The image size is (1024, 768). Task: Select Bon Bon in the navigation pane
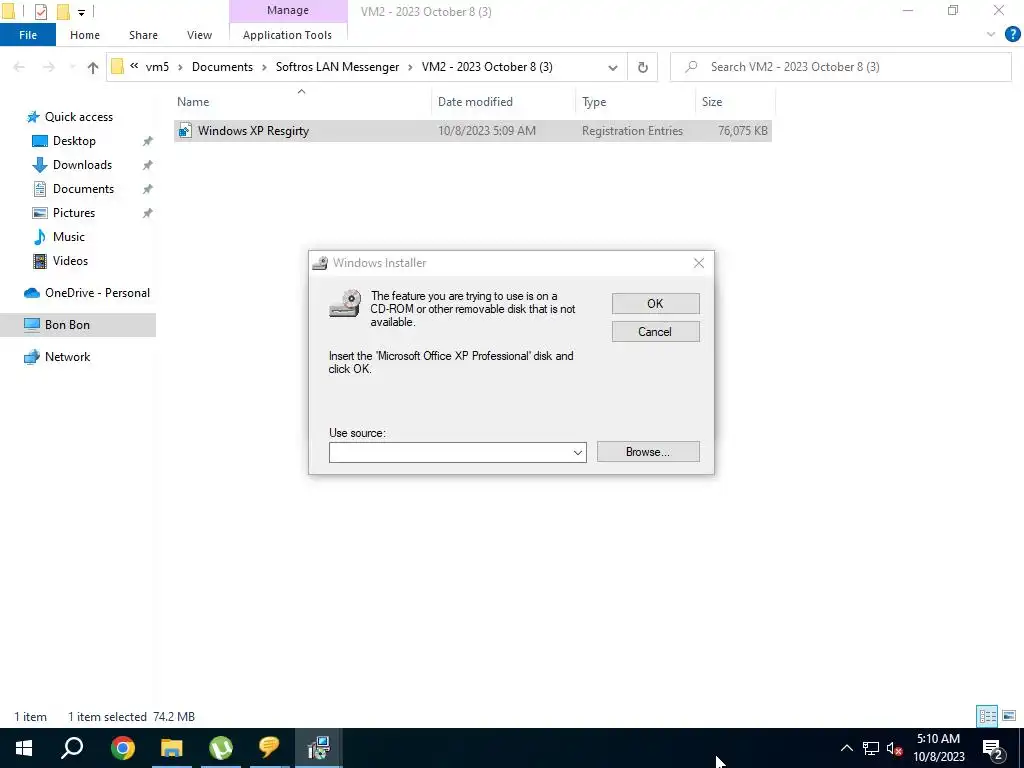pos(67,325)
